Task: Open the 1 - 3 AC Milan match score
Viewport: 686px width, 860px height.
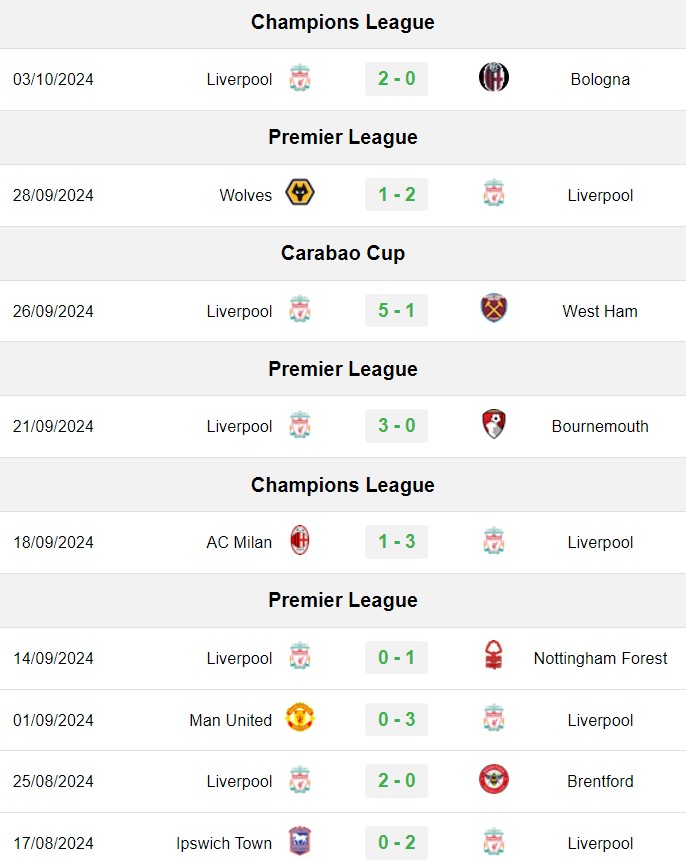Action: tap(396, 541)
